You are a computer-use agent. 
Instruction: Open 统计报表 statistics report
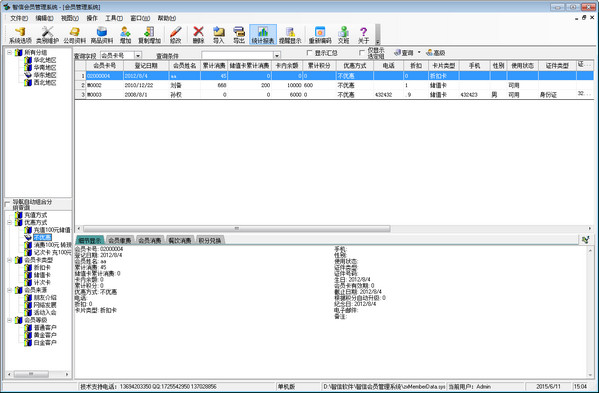(x=263, y=35)
